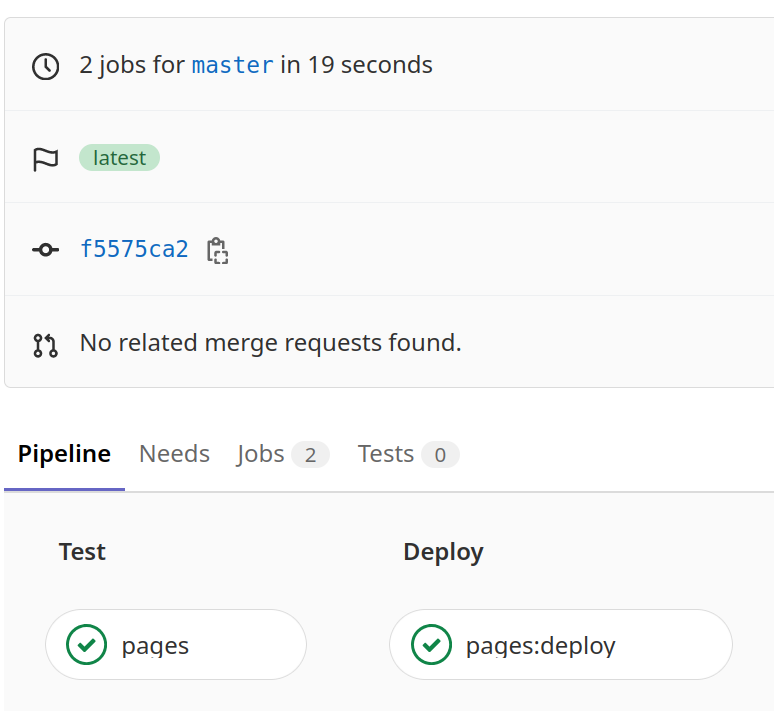
Task: Open commit f5575ca2 link
Action: click(x=134, y=249)
